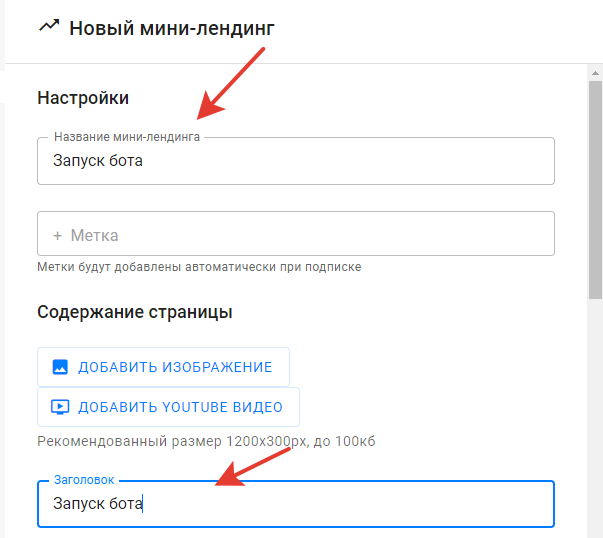Click the Новый мини-лендинг title text
This screenshot has height=538, width=603.
(172, 28)
